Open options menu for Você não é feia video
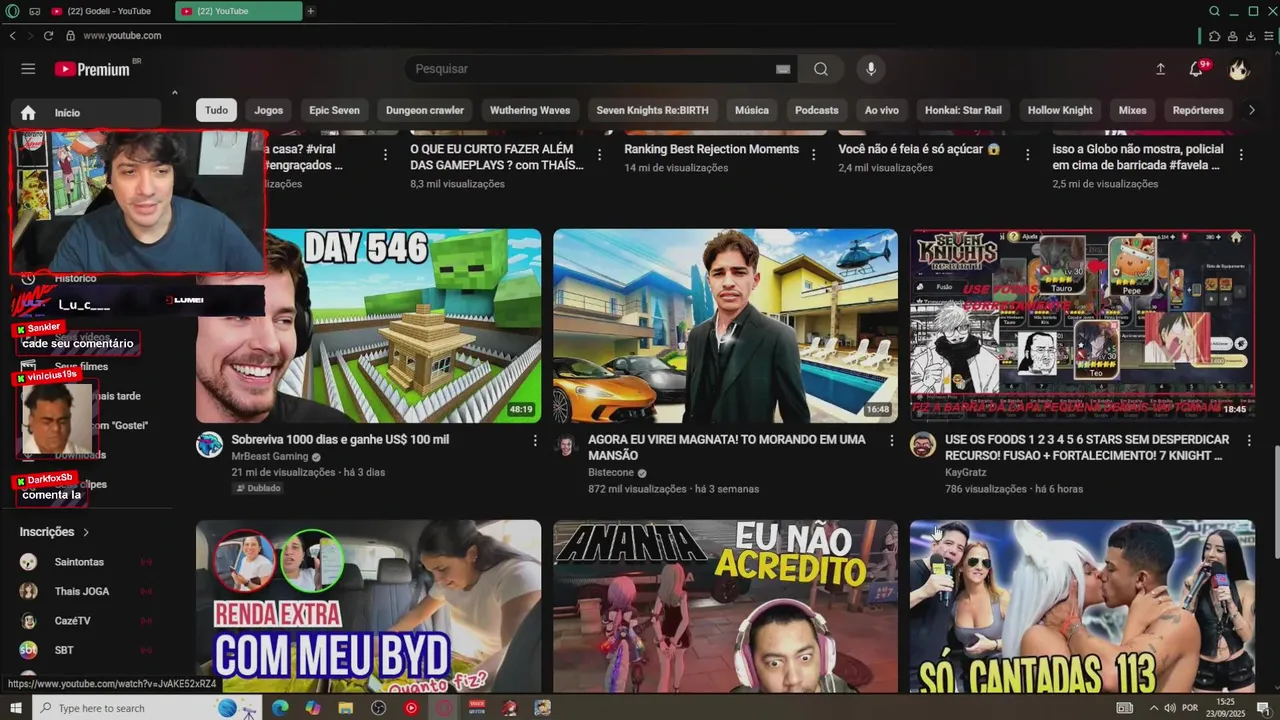Viewport: 1280px width, 720px height. 1027,155
